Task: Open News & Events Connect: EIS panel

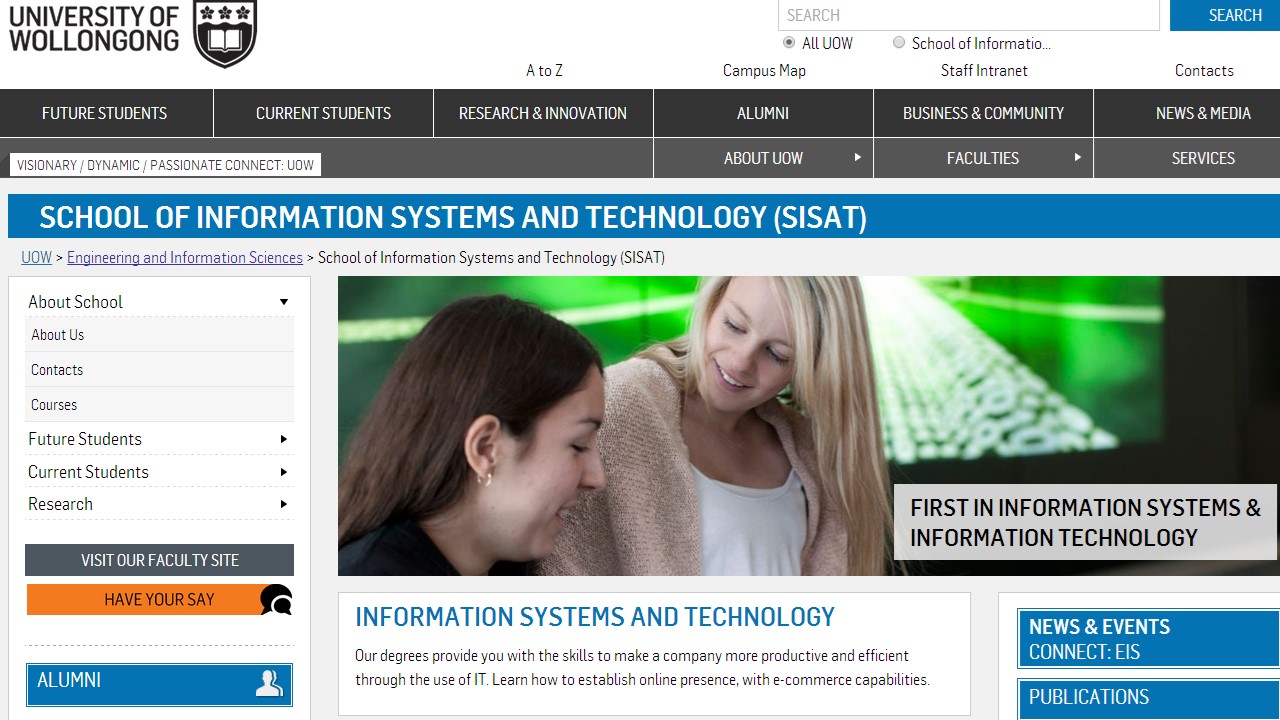Action: coord(1148,639)
